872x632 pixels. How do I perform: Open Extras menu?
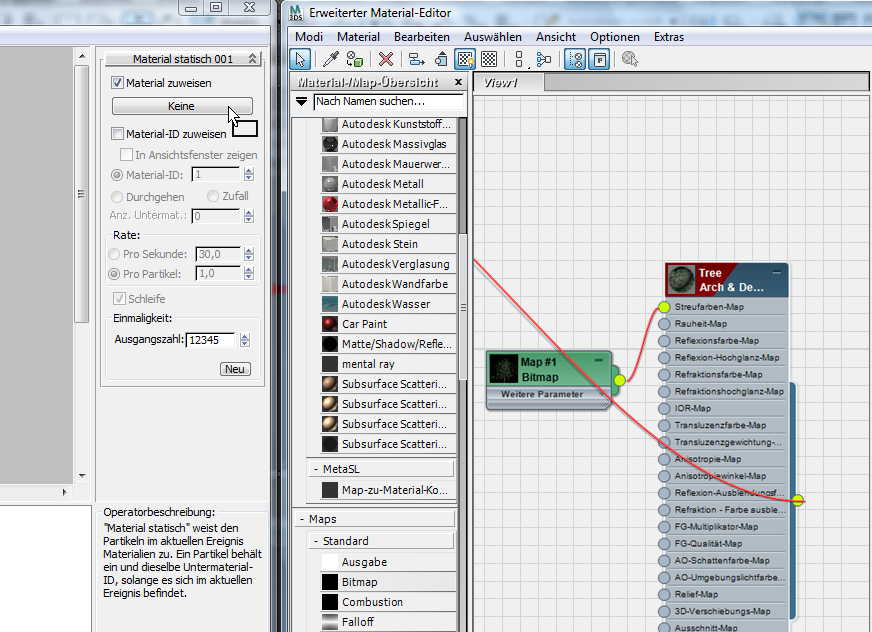click(668, 37)
